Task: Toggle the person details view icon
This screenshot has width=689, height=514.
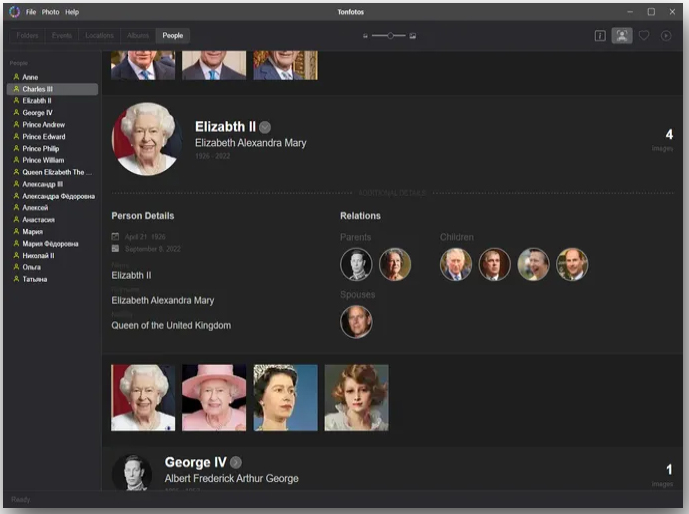Action: pos(622,36)
